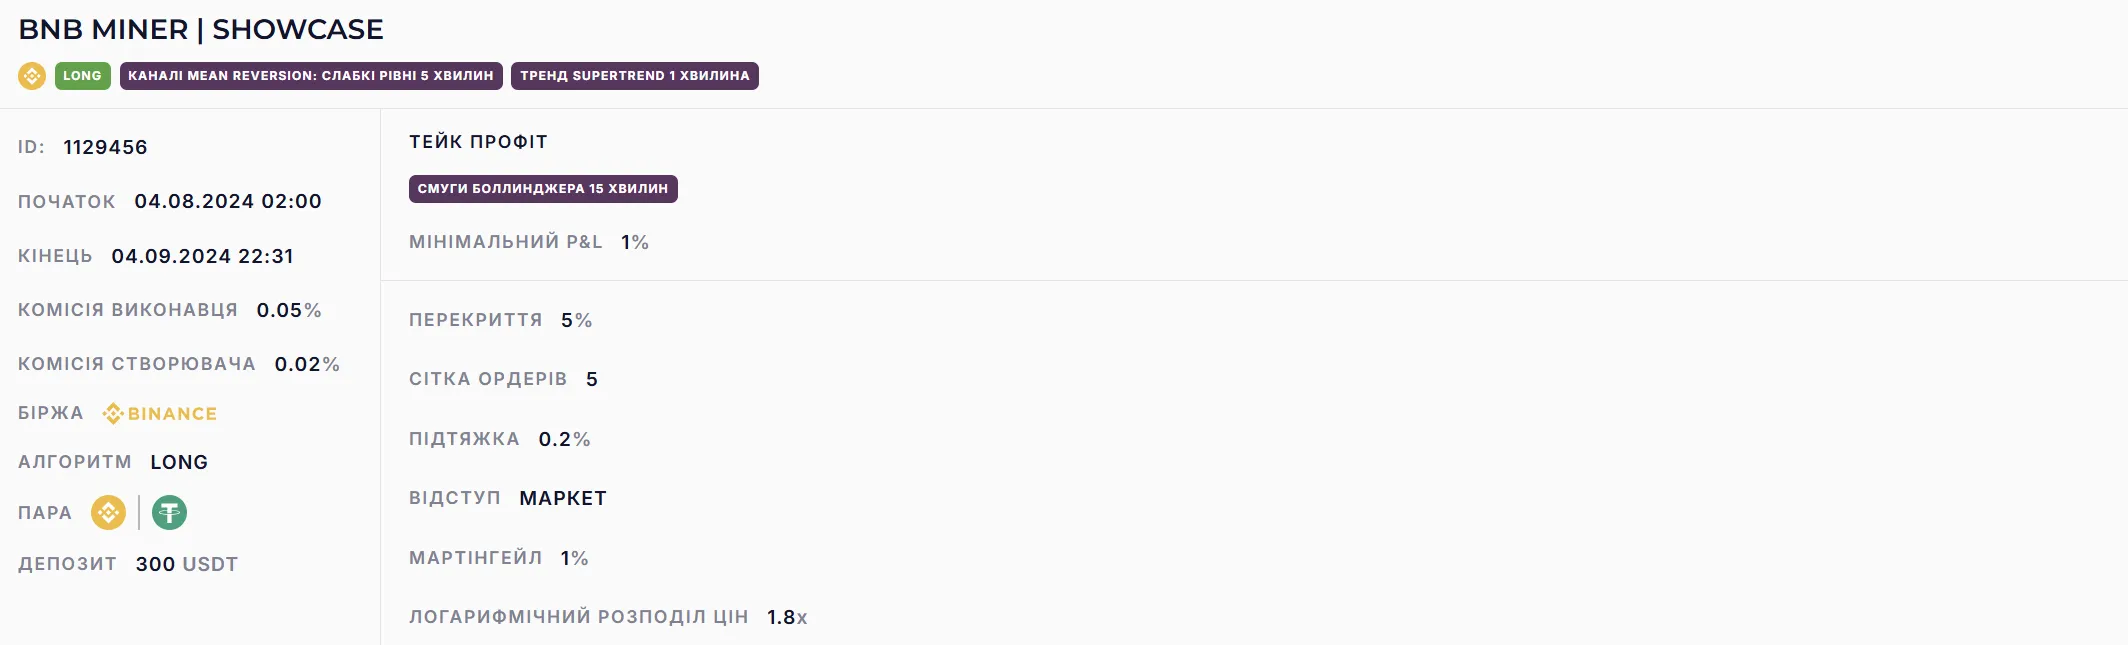
Task: Click the Мінімальний P&L value 1%
Action: click(x=635, y=242)
